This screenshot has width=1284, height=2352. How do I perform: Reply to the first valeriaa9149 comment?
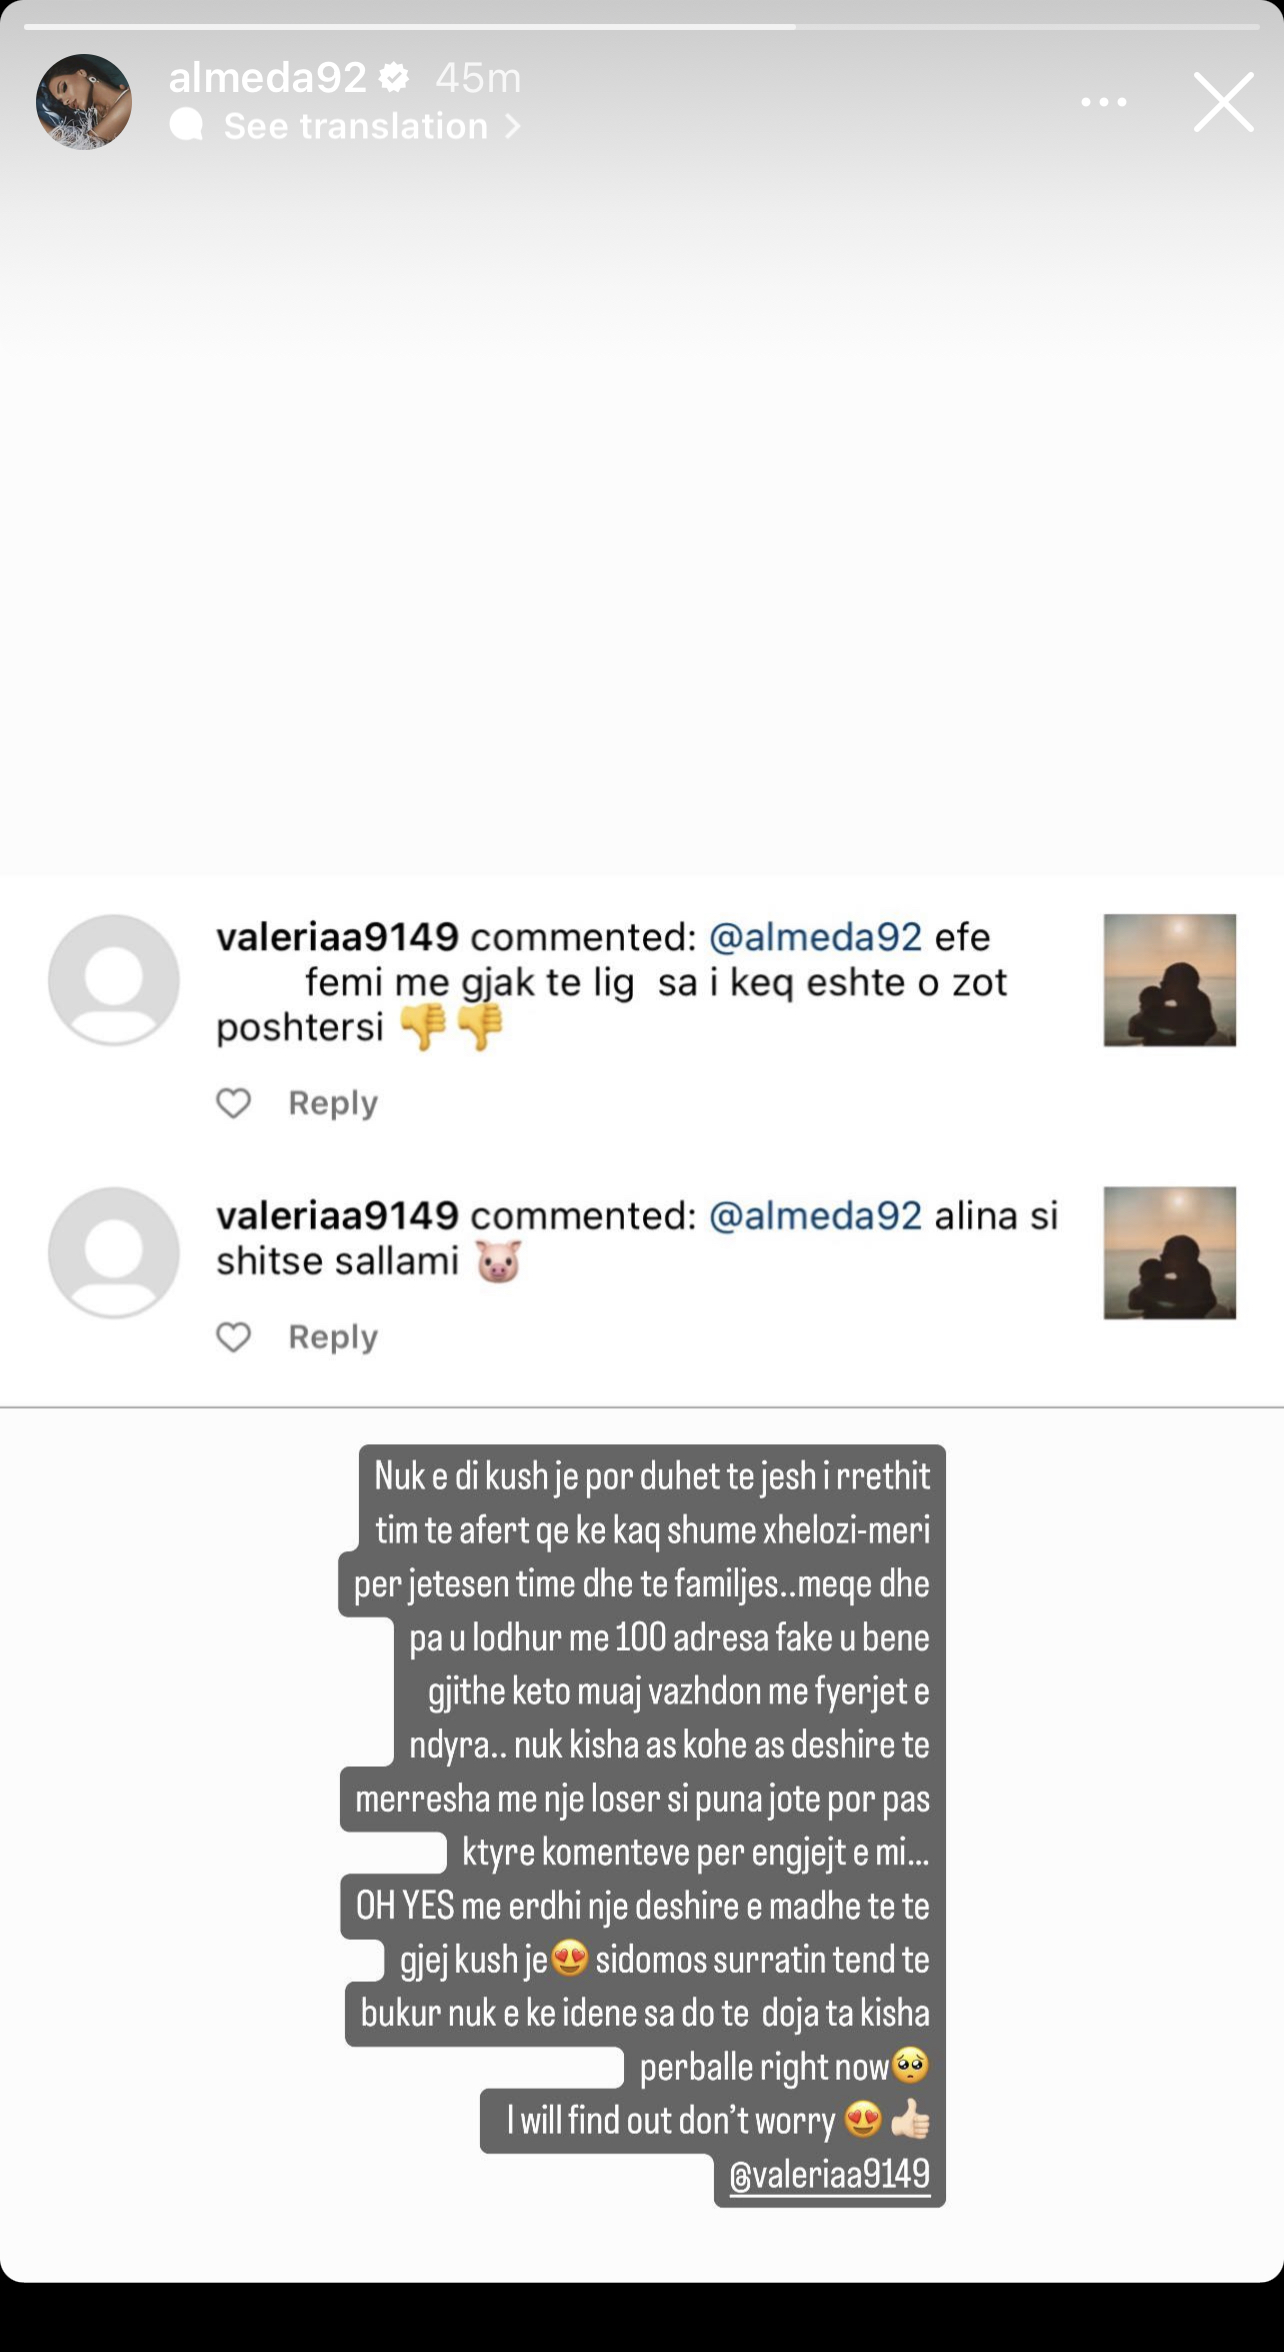point(333,1103)
